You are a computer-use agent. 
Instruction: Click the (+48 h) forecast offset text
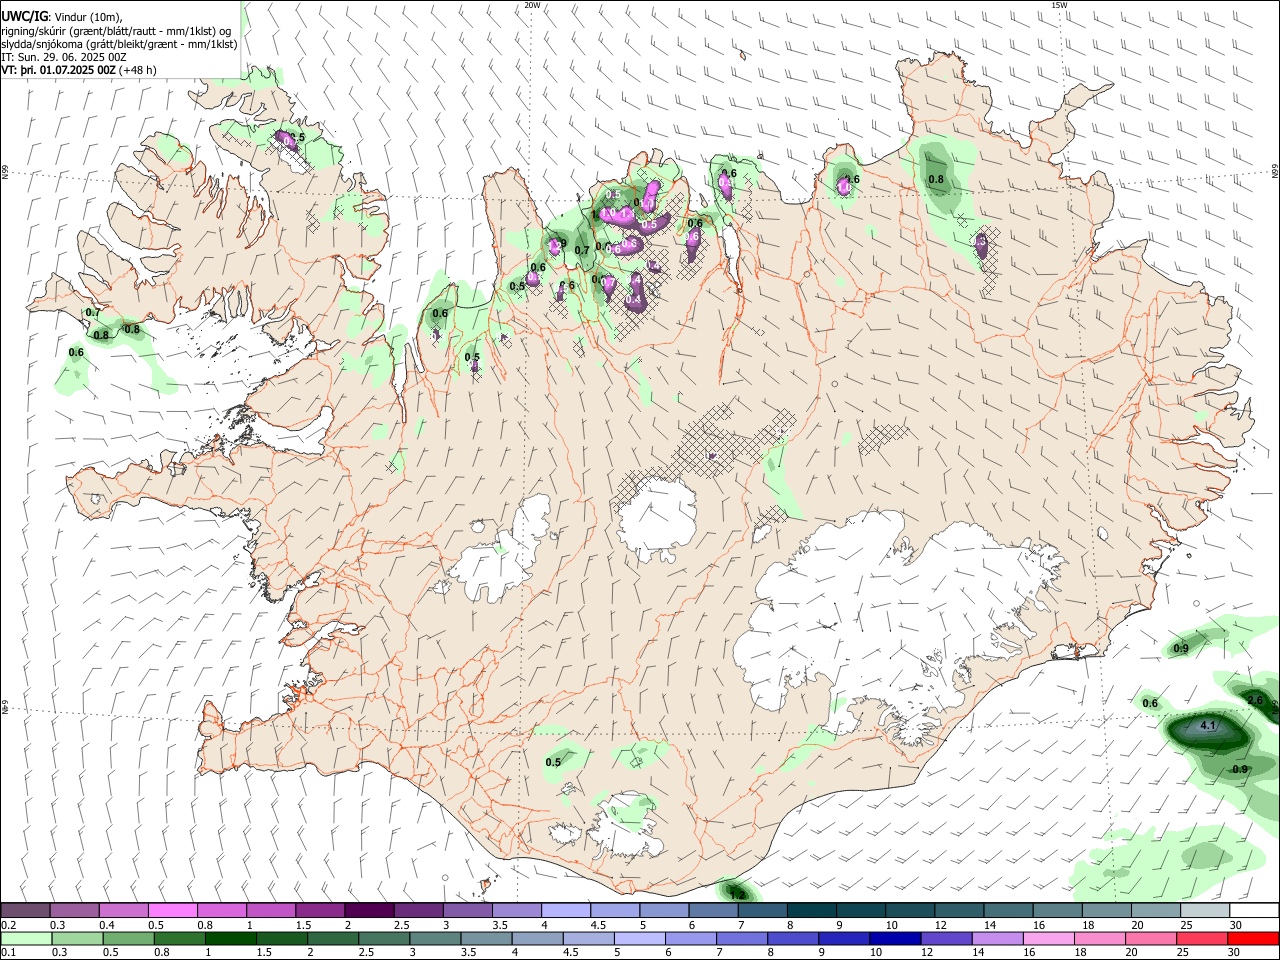click(x=138, y=70)
